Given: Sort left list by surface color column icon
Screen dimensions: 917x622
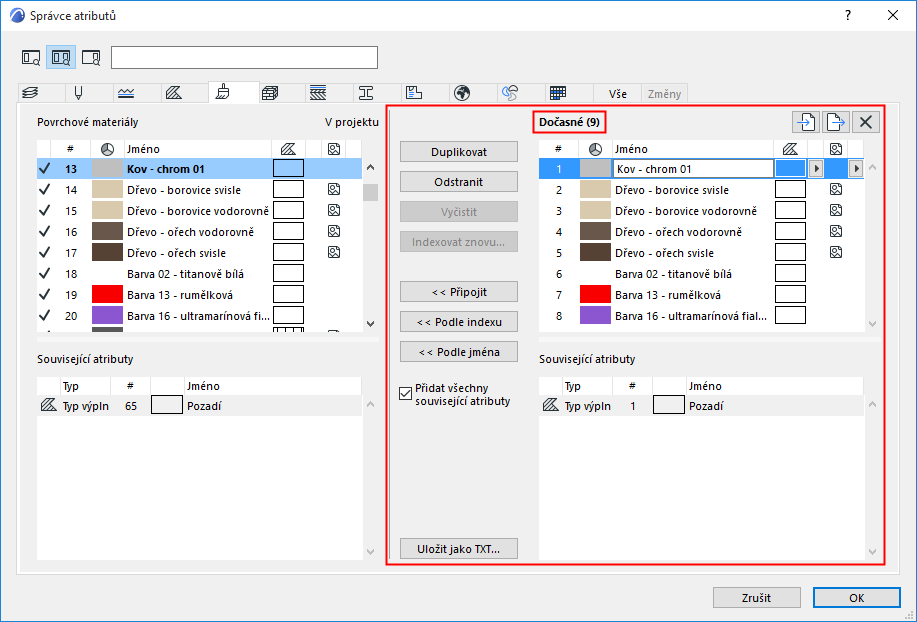Looking at the screenshot, I should 107,149.
